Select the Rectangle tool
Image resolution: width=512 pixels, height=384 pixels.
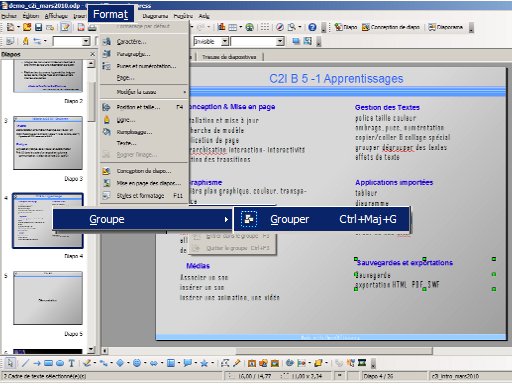click(x=48, y=363)
